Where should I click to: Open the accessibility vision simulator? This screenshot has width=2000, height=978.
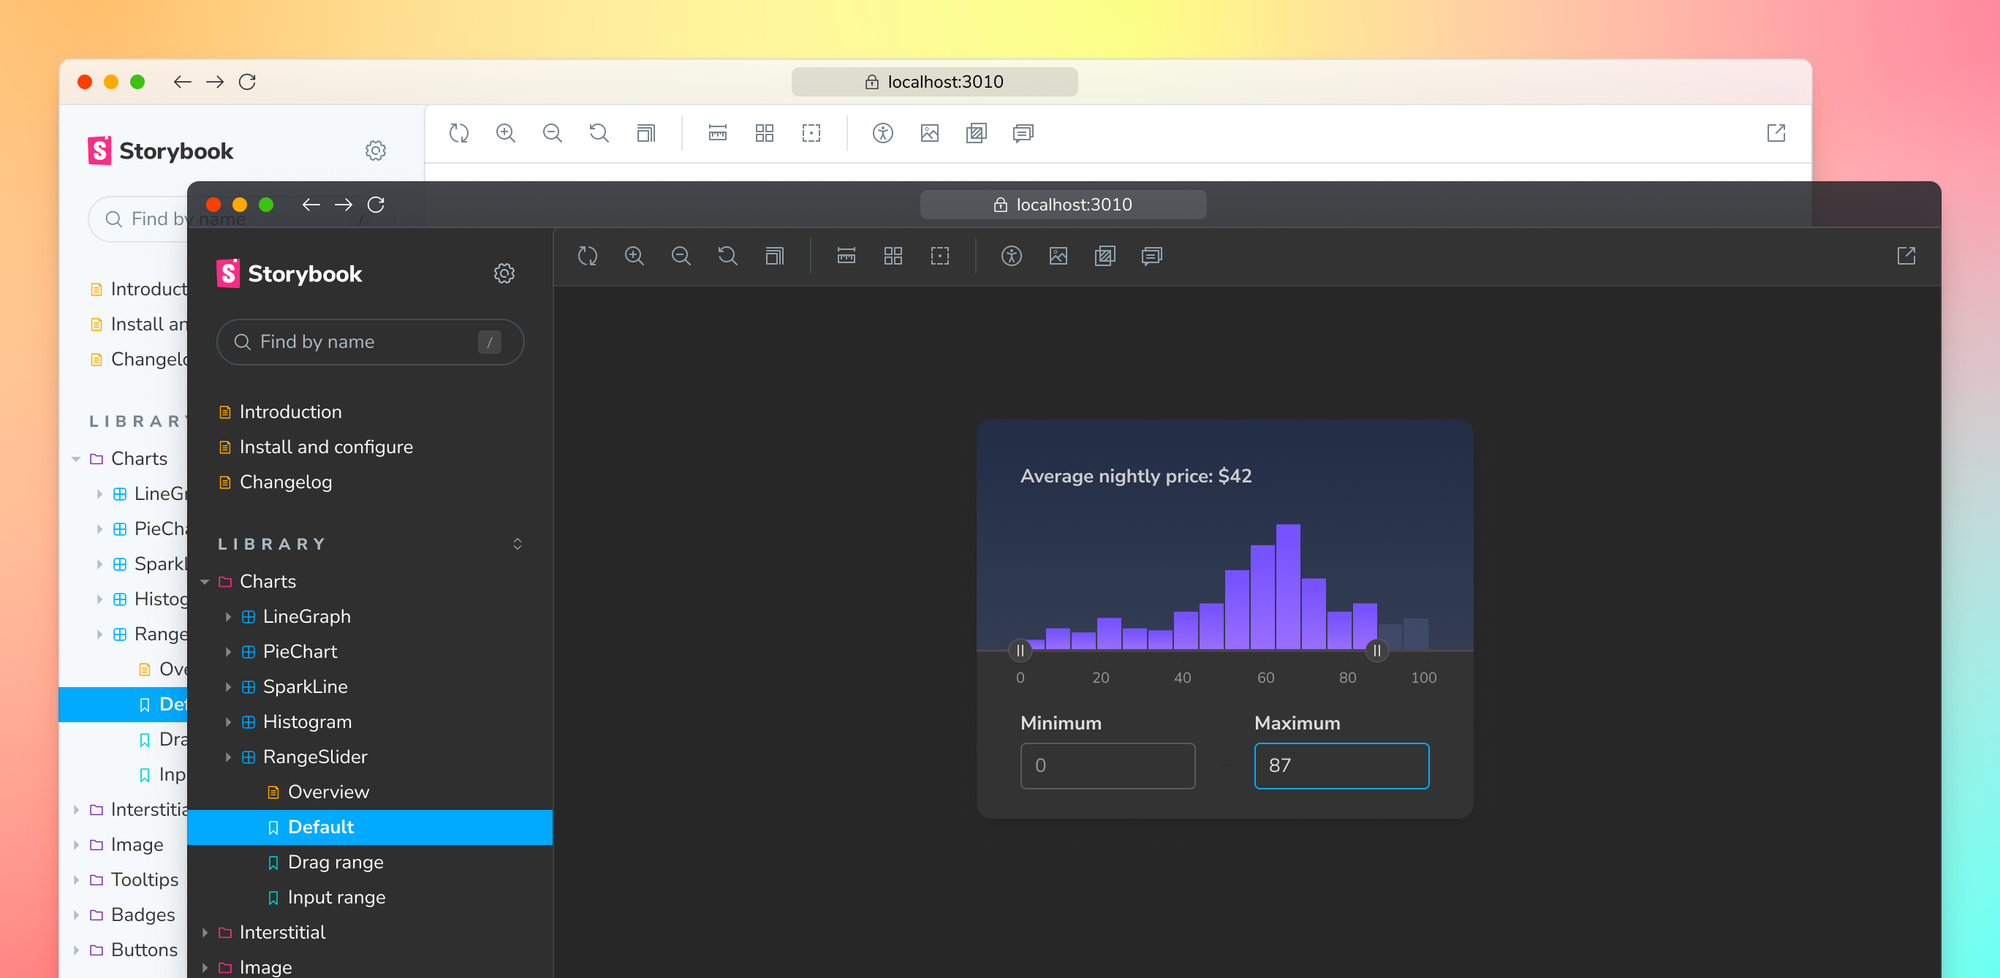pyautogui.click(x=1011, y=256)
